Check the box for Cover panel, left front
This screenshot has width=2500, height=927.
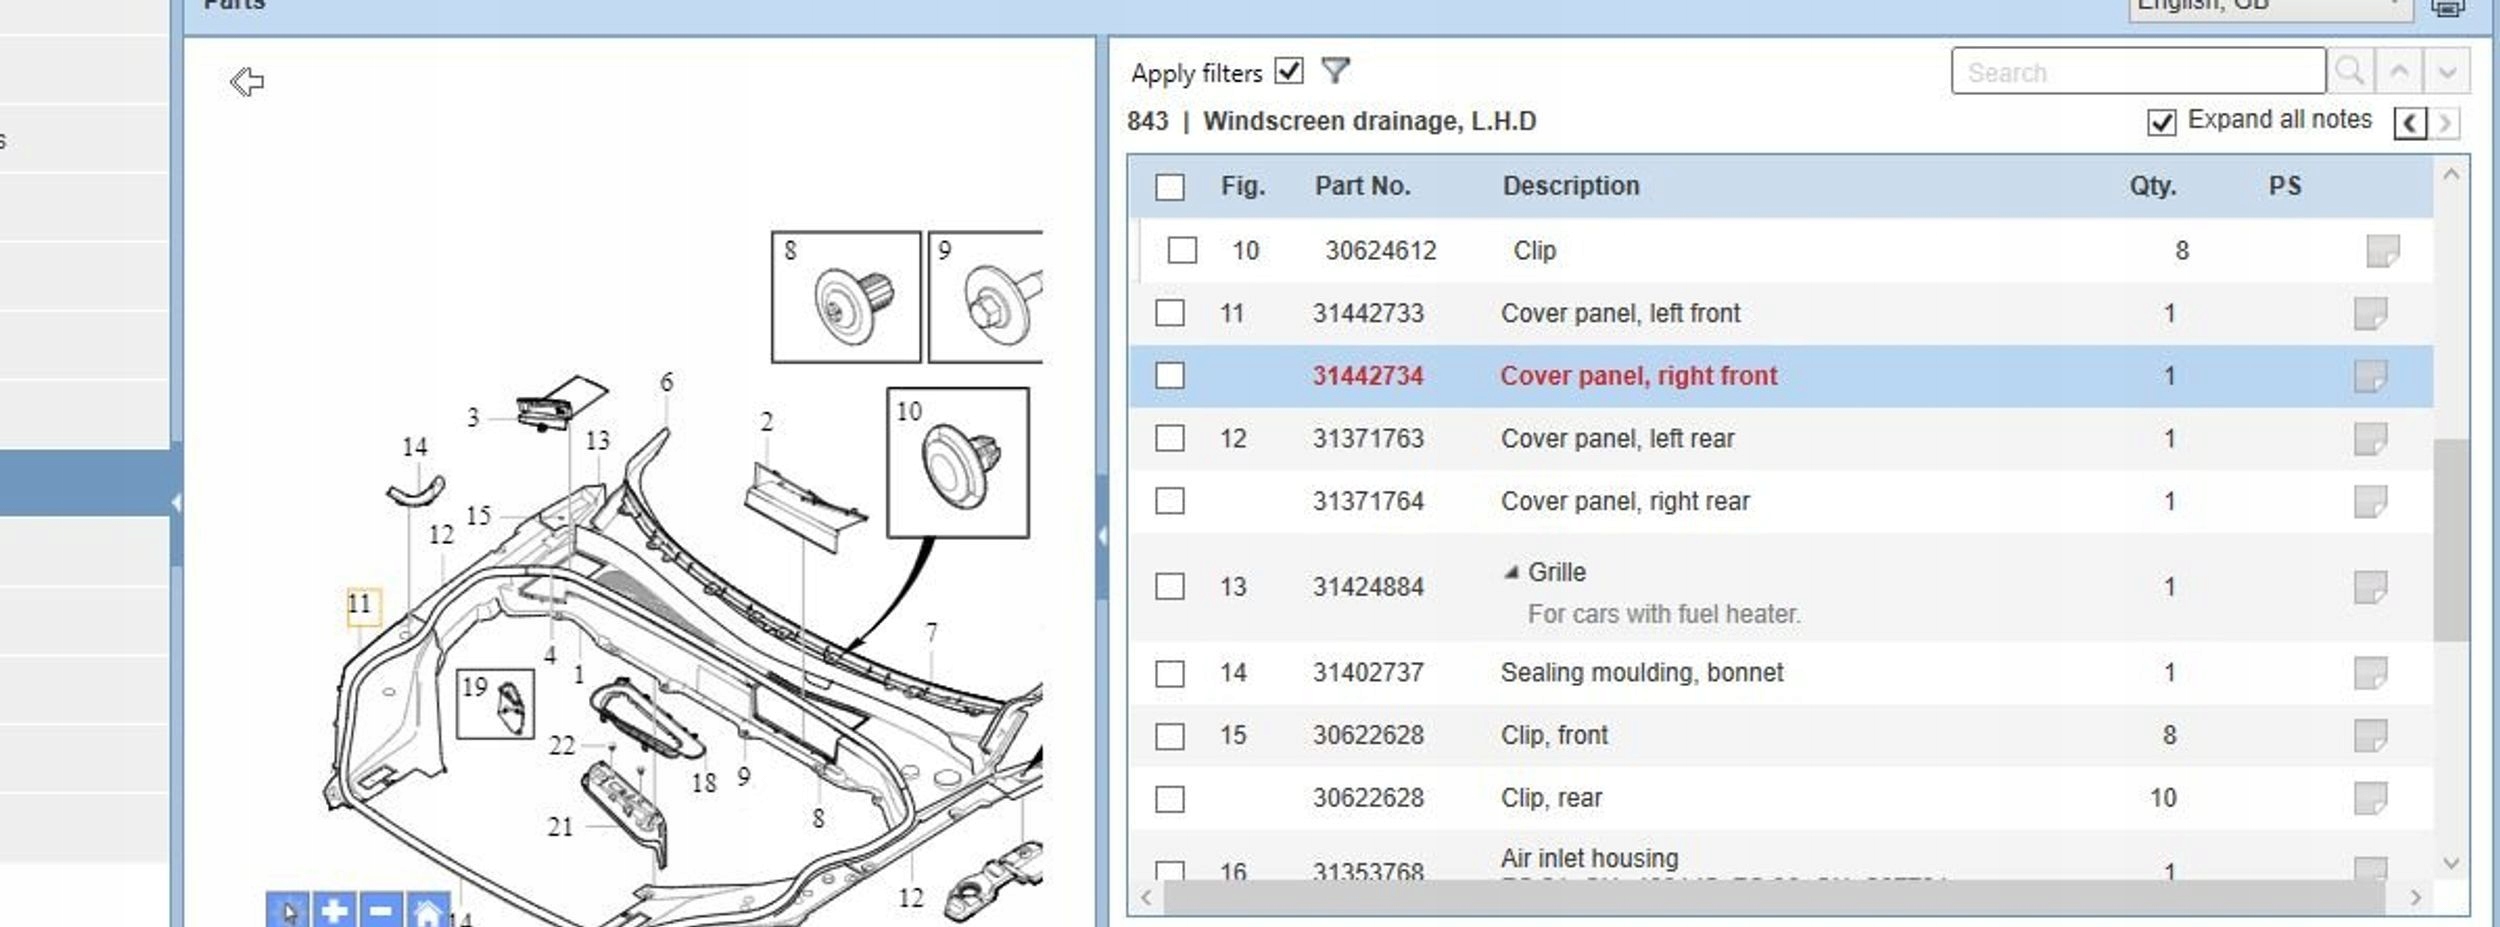[1170, 313]
